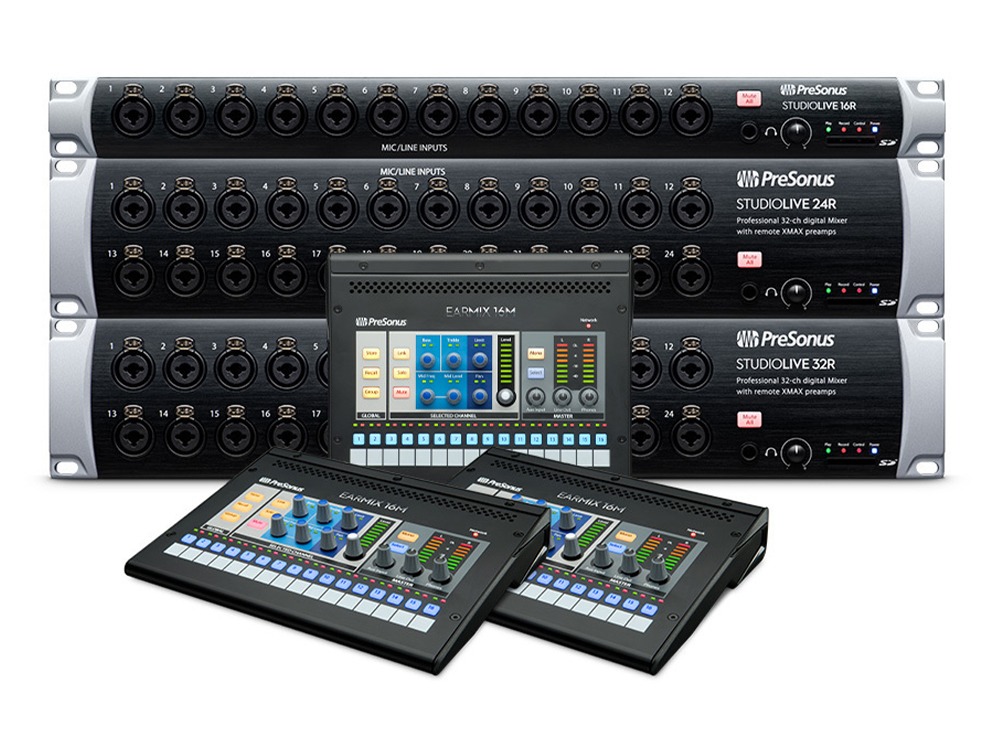Click the headphone volume knob on StudioLive 16R
1000x730 pixels.
pyautogui.click(x=797, y=133)
